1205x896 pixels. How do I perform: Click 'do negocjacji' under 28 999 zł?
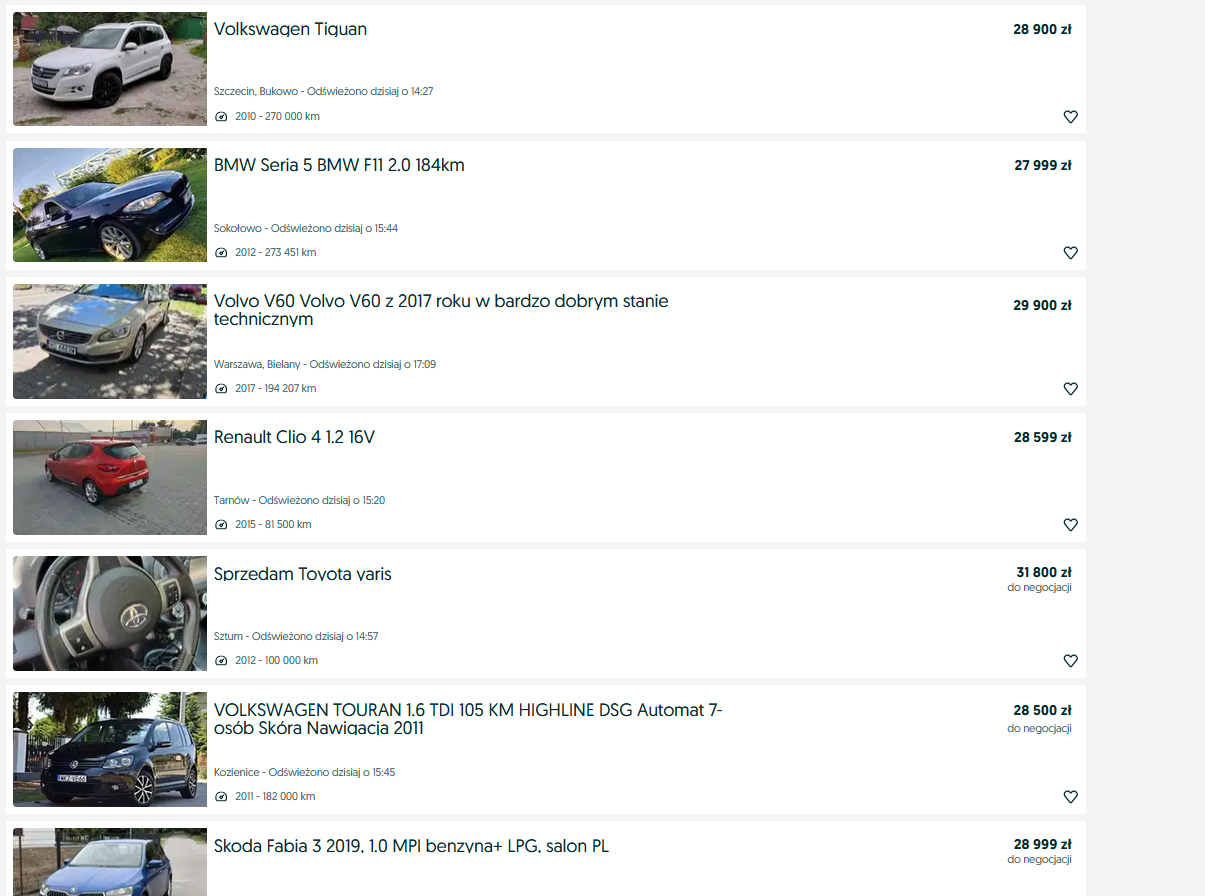(x=1039, y=859)
